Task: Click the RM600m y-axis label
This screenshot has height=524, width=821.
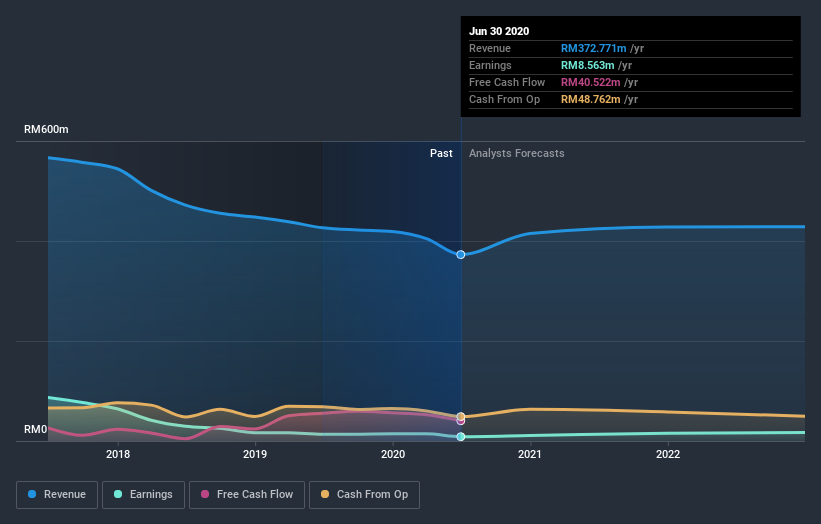Action: point(46,129)
